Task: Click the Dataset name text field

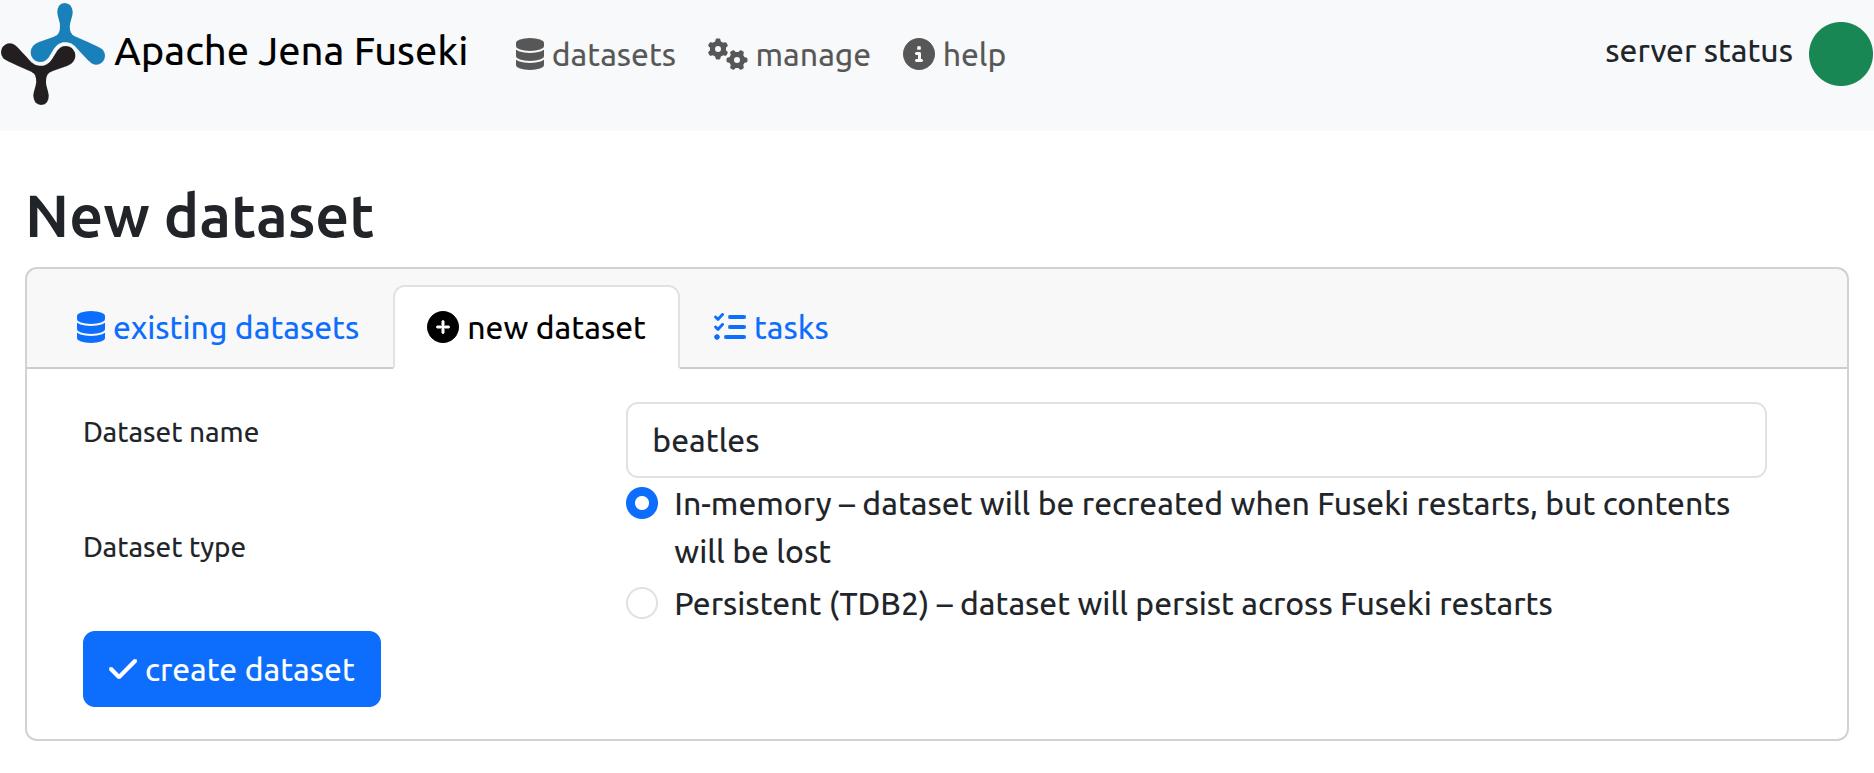Action: [x=1195, y=440]
